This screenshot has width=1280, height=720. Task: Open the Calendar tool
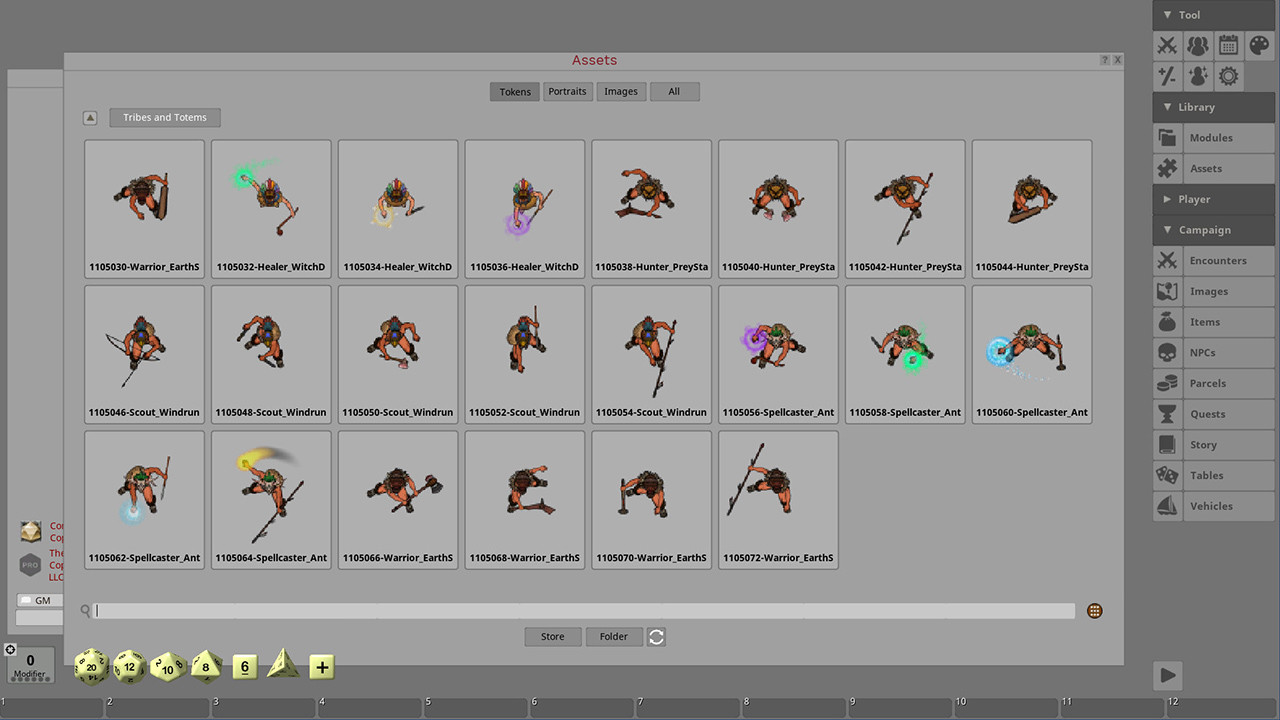pyautogui.click(x=1228, y=45)
